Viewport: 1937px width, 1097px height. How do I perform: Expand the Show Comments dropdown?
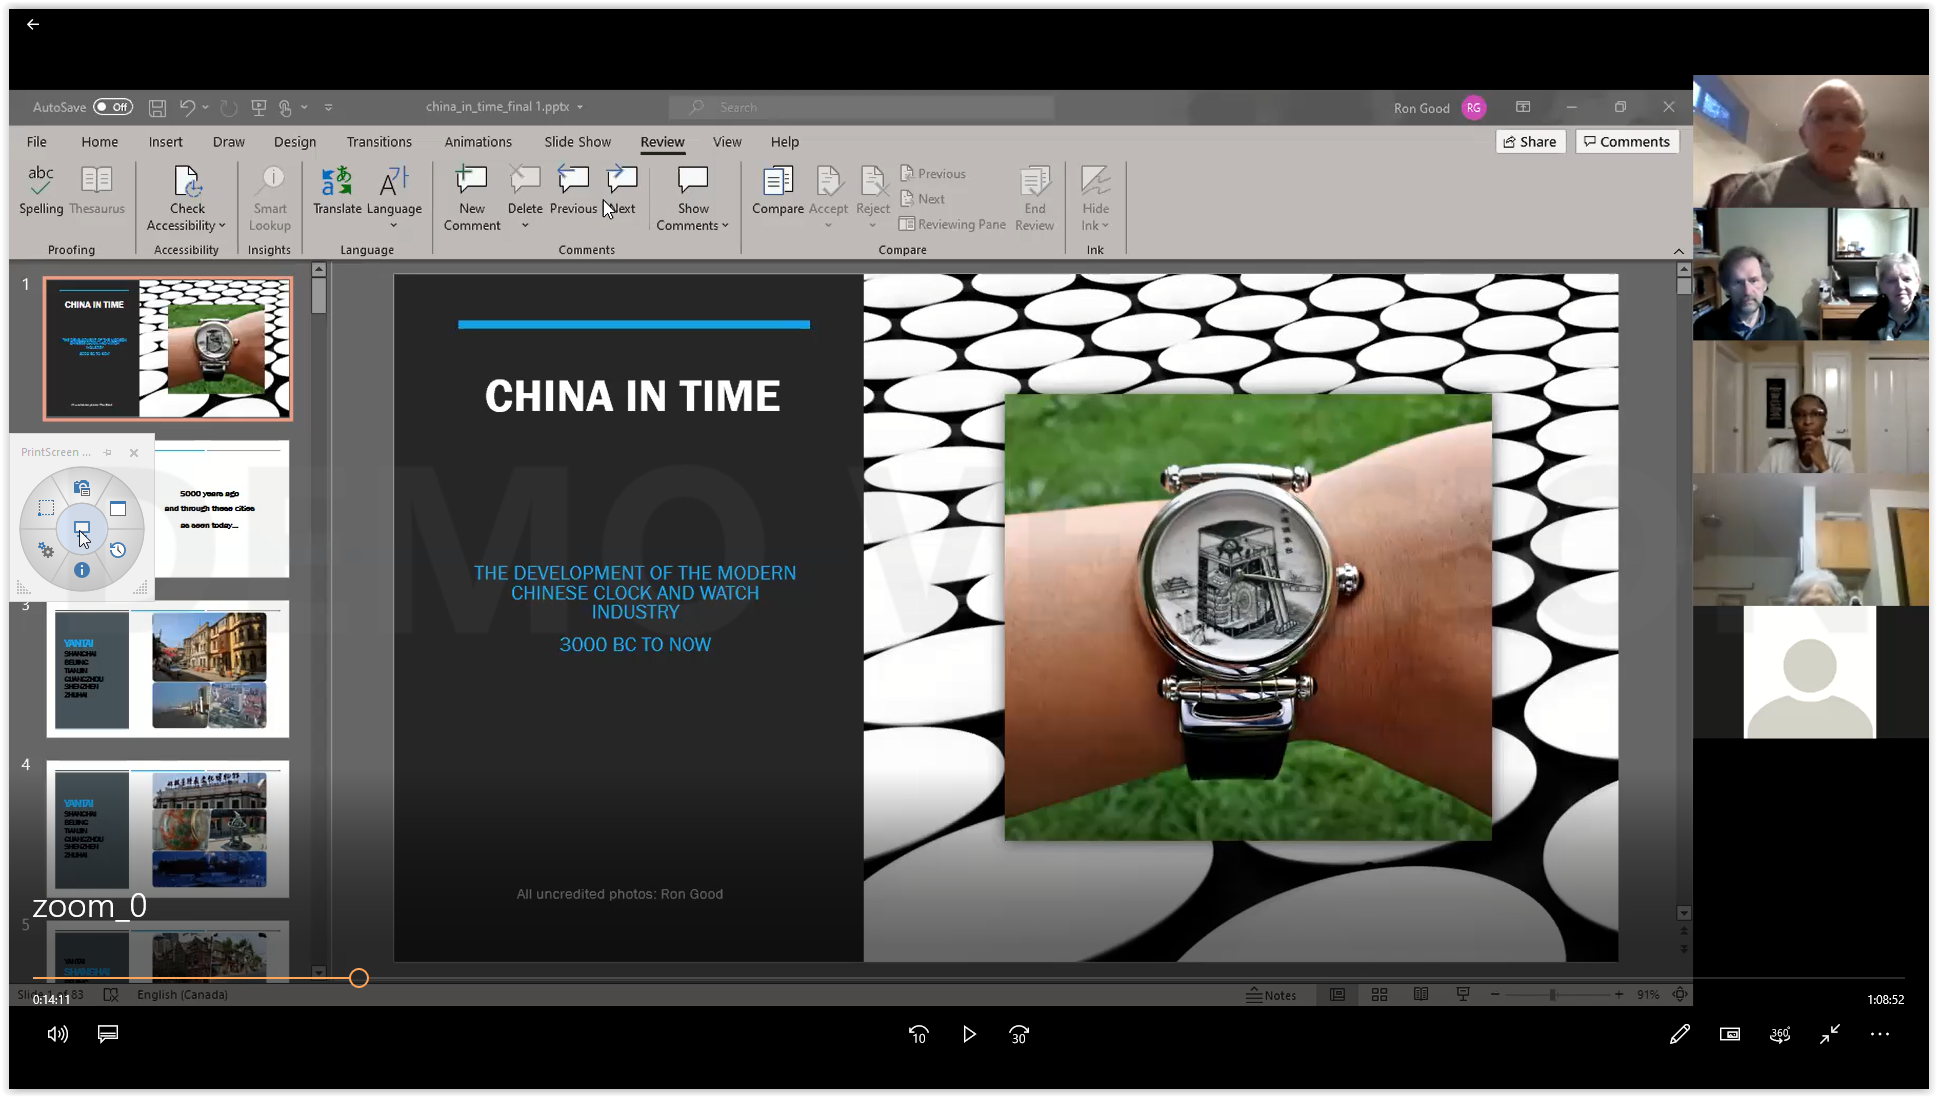(x=725, y=226)
